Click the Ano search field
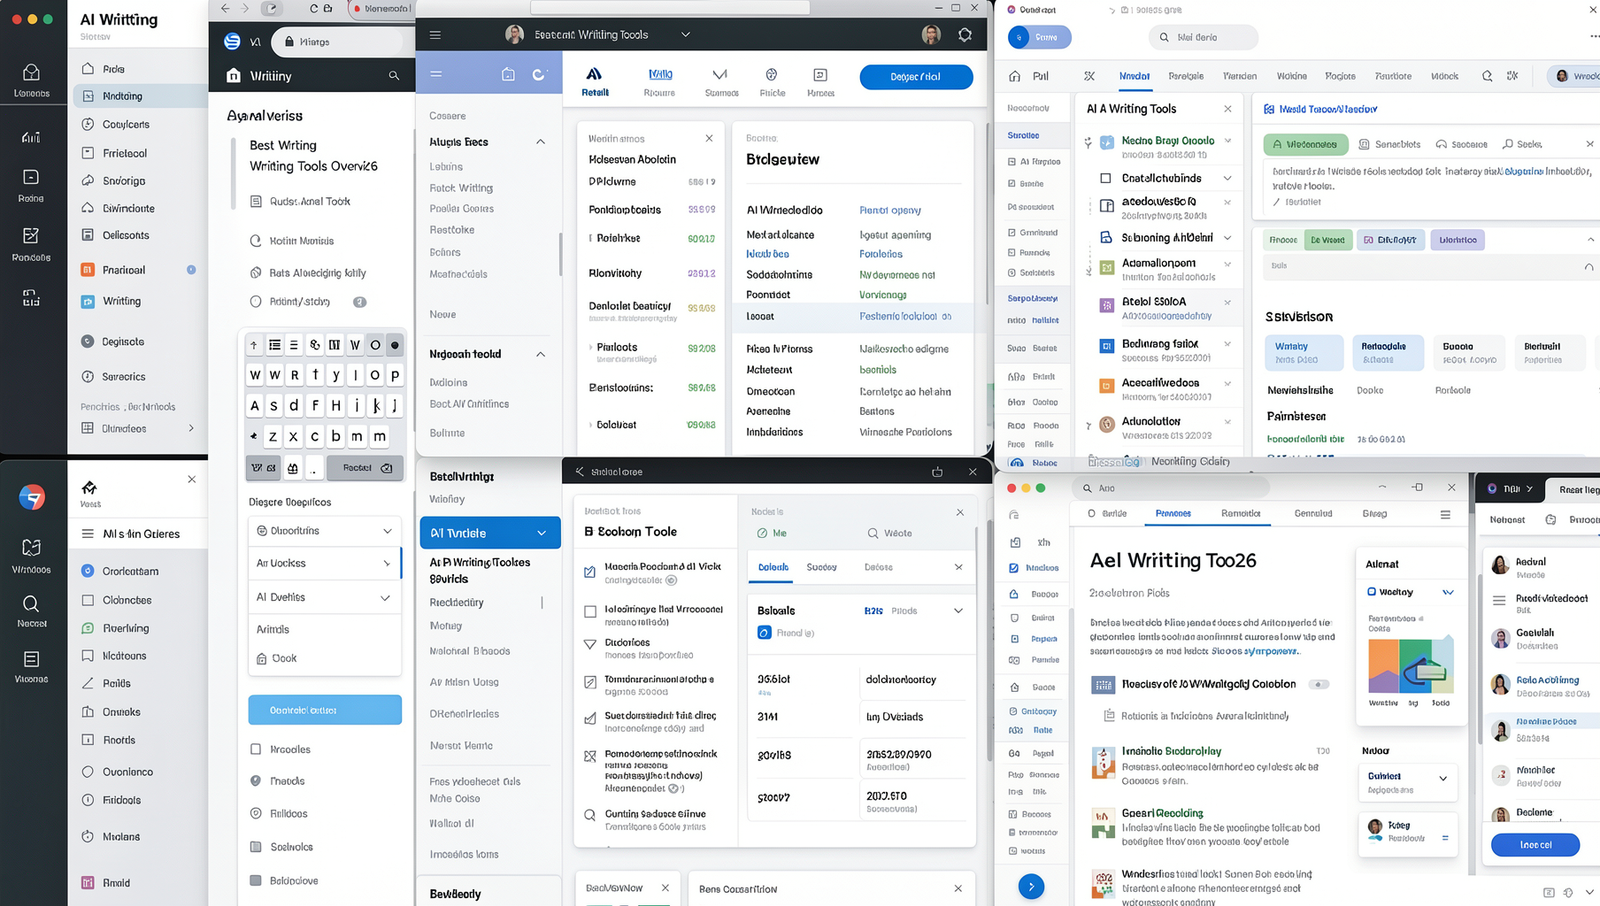 (1170, 488)
